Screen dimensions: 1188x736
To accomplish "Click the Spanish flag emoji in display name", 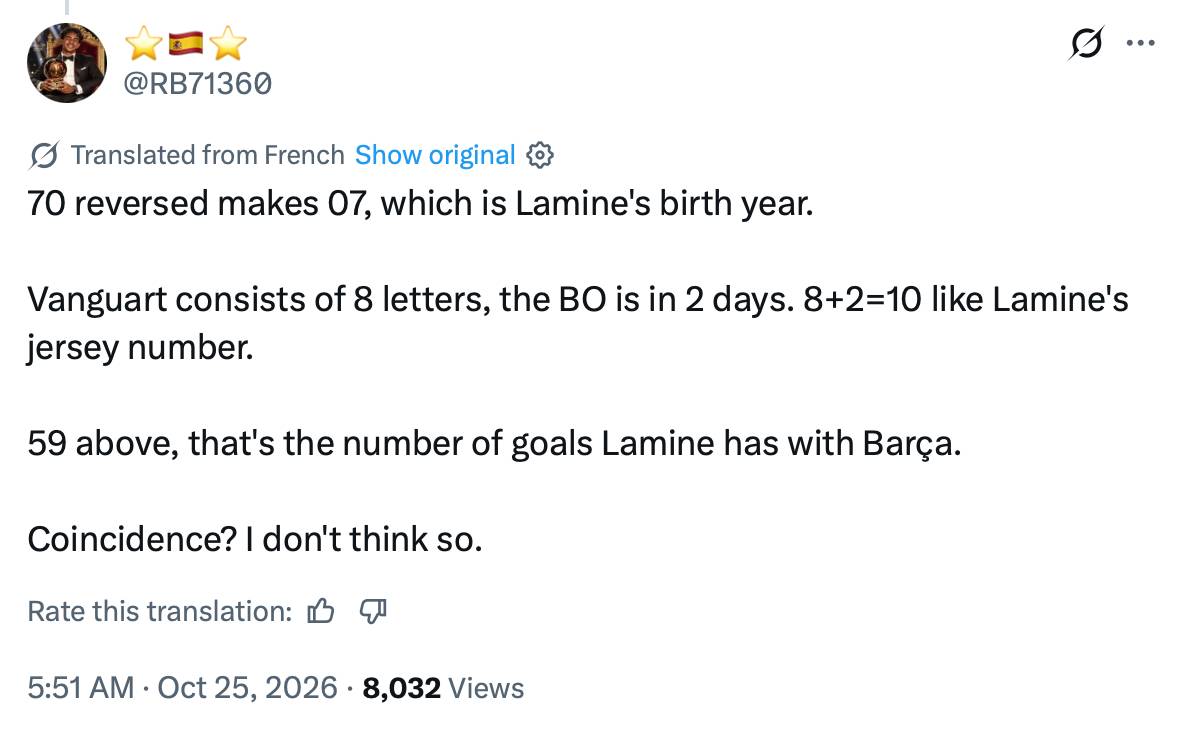I will [186, 43].
